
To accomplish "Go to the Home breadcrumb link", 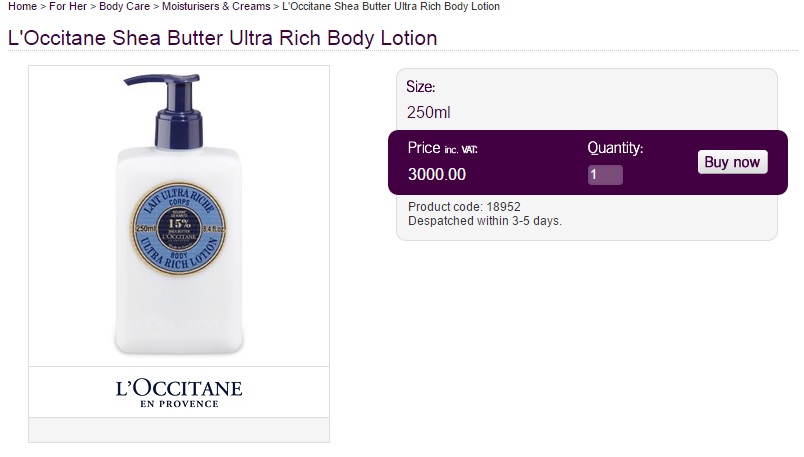I will coord(21,7).
